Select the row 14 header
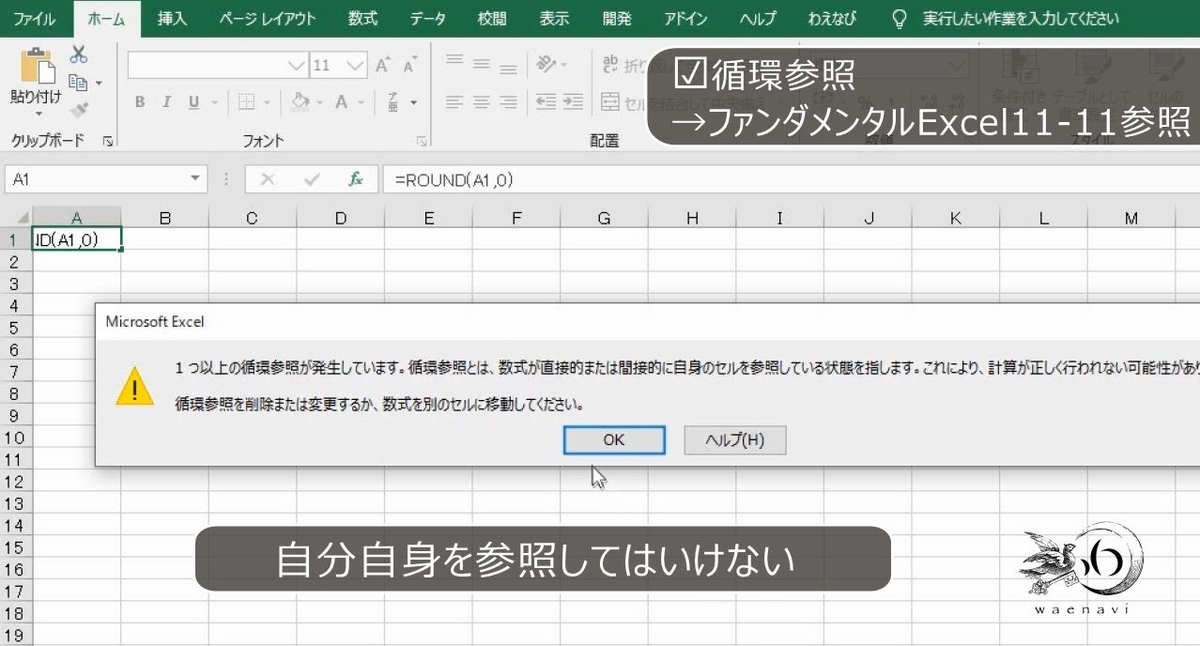Screen dimensions: 1200x646 tap(15, 525)
